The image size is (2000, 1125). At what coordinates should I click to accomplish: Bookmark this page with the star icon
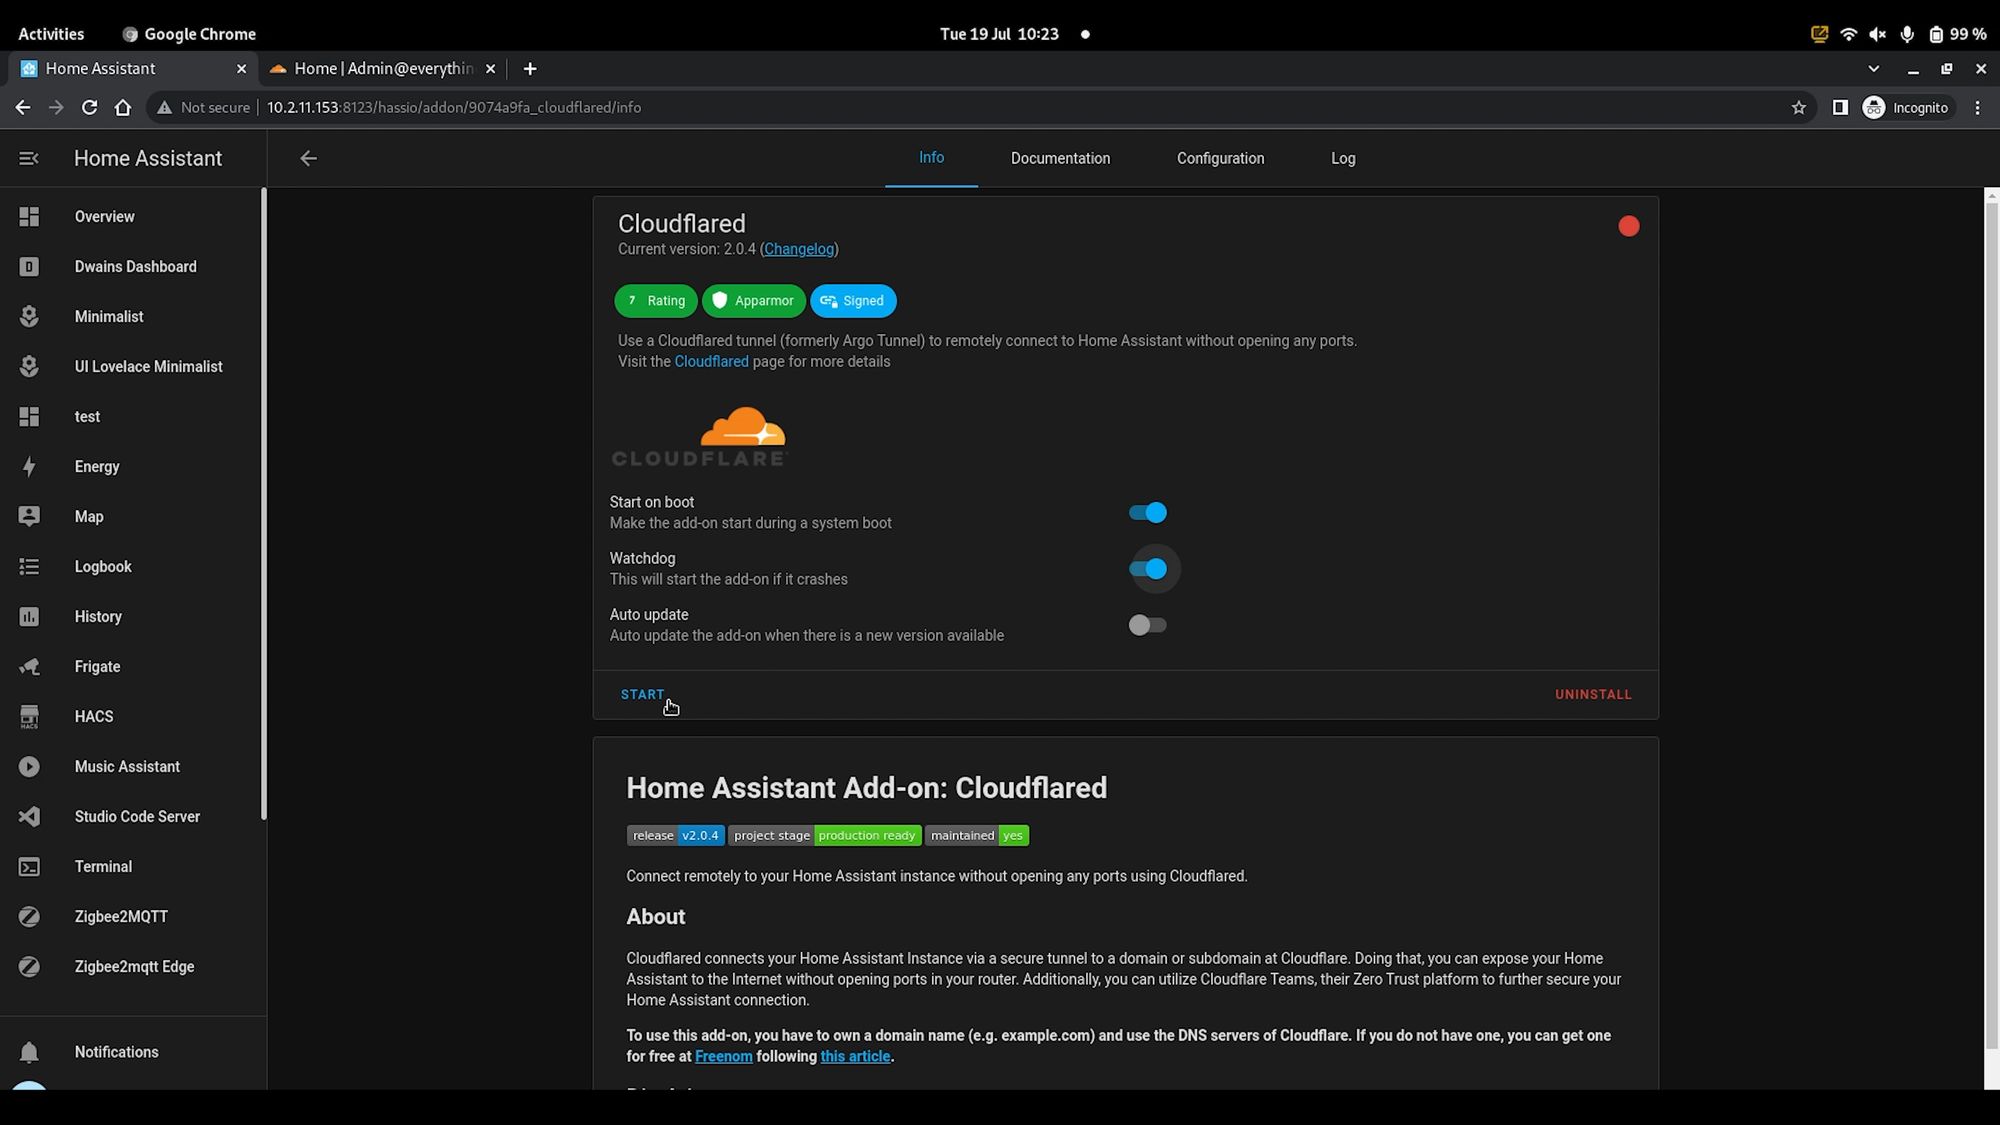click(x=1799, y=107)
